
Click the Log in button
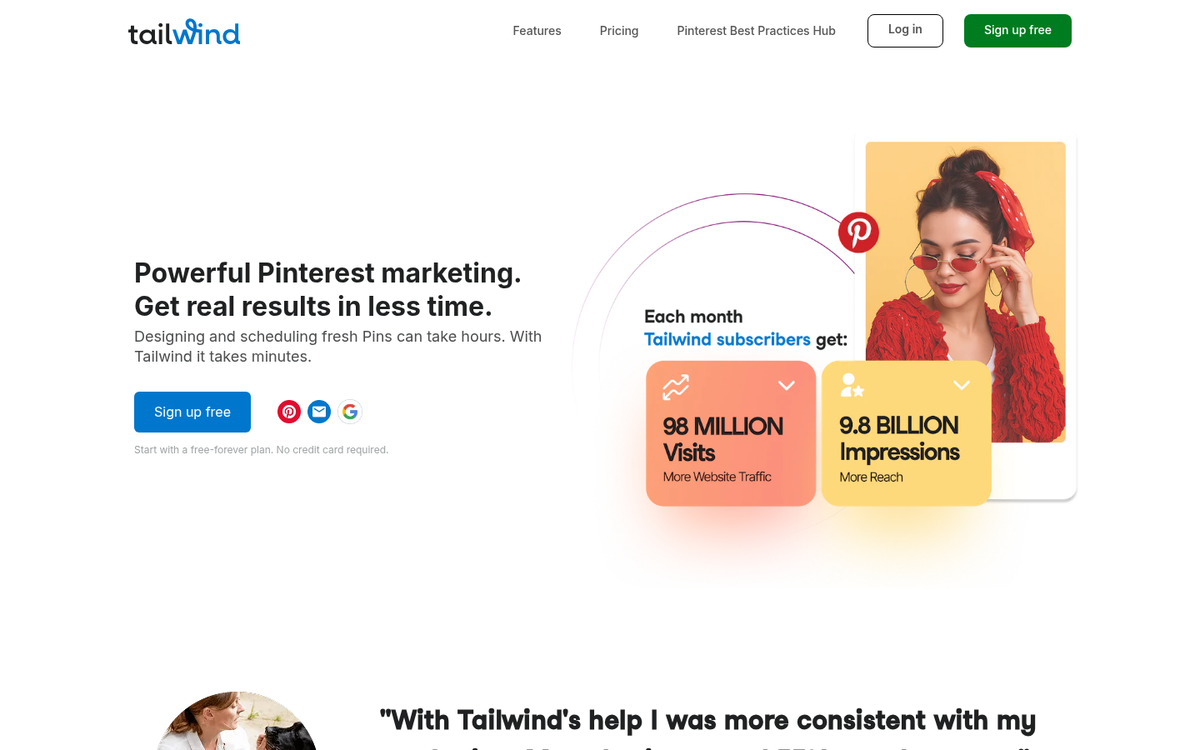(x=905, y=30)
